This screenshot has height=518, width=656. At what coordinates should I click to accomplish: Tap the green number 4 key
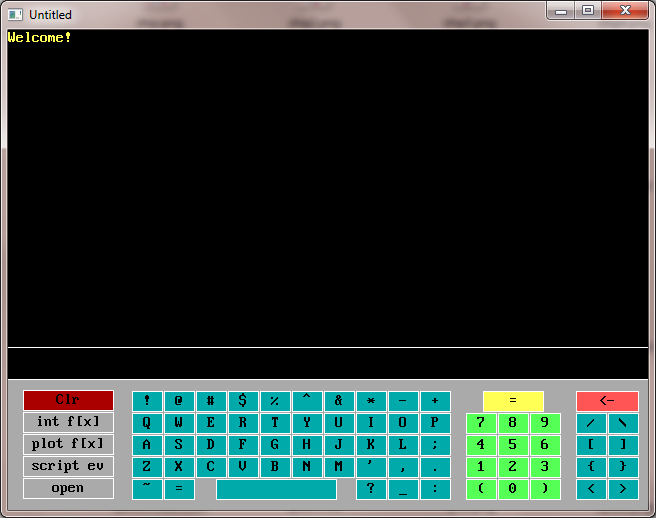481,445
